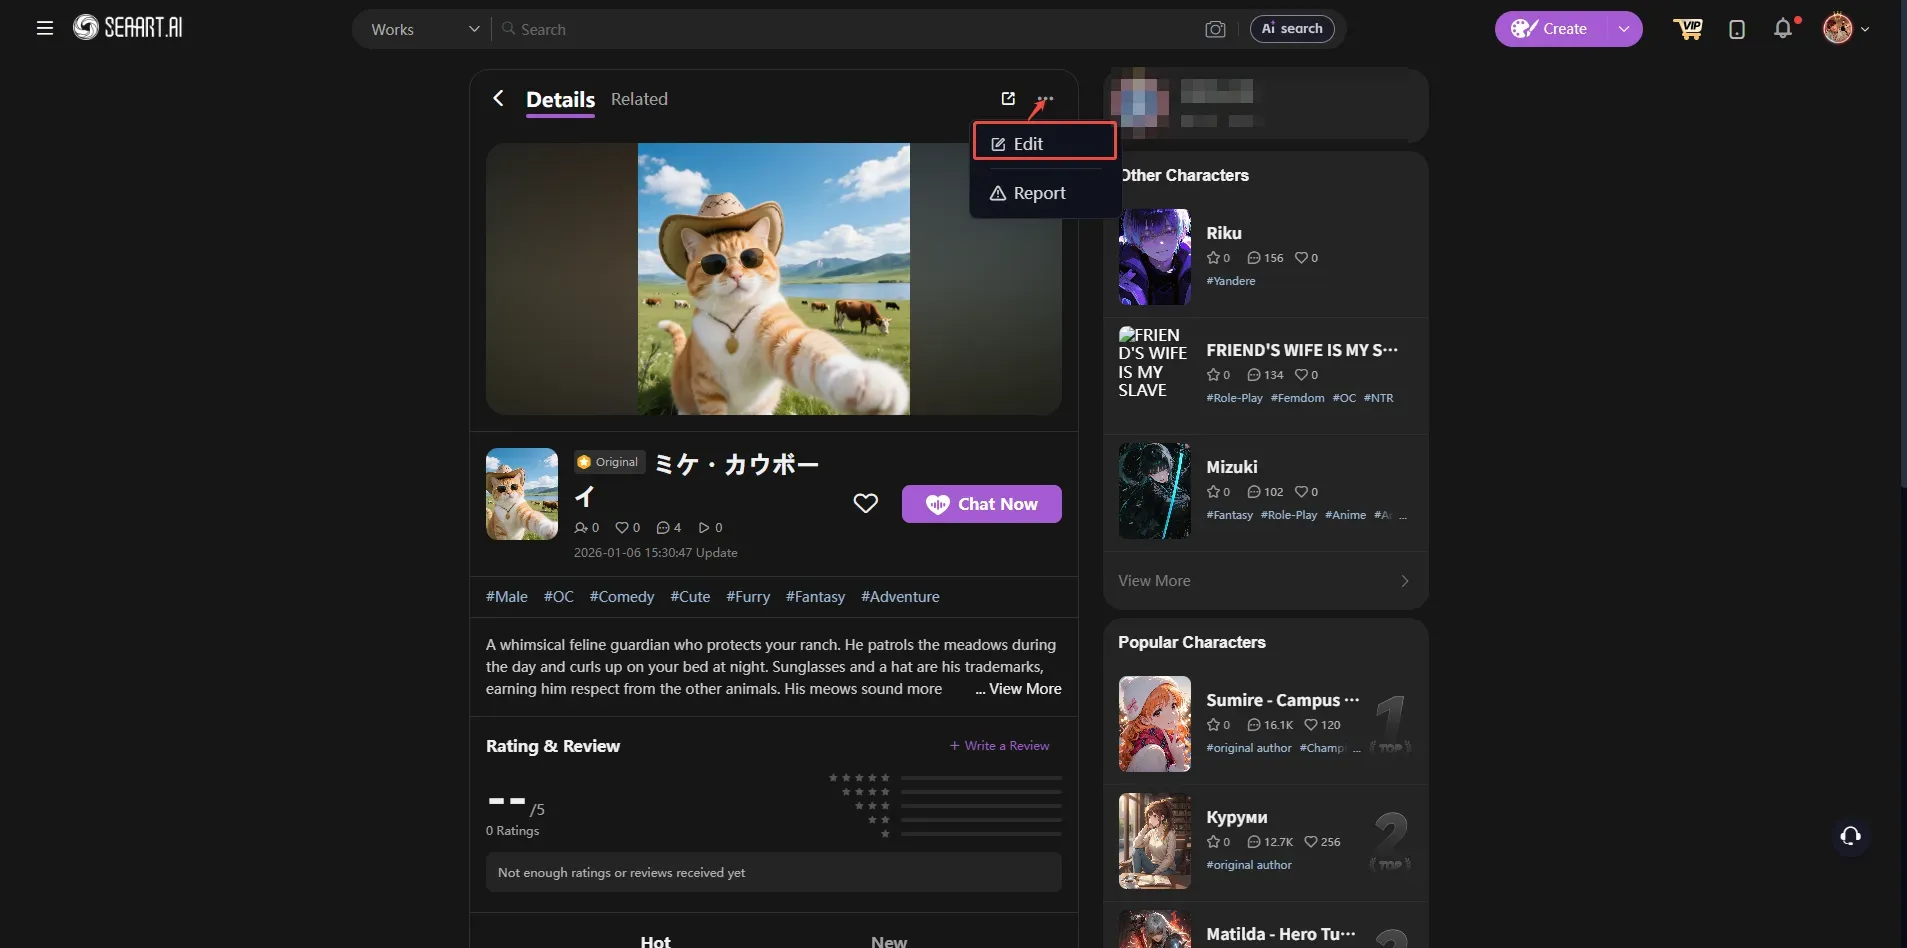The width and height of the screenshot is (1907, 948).
Task: Open the Riku character thumbnail
Action: (1154, 257)
